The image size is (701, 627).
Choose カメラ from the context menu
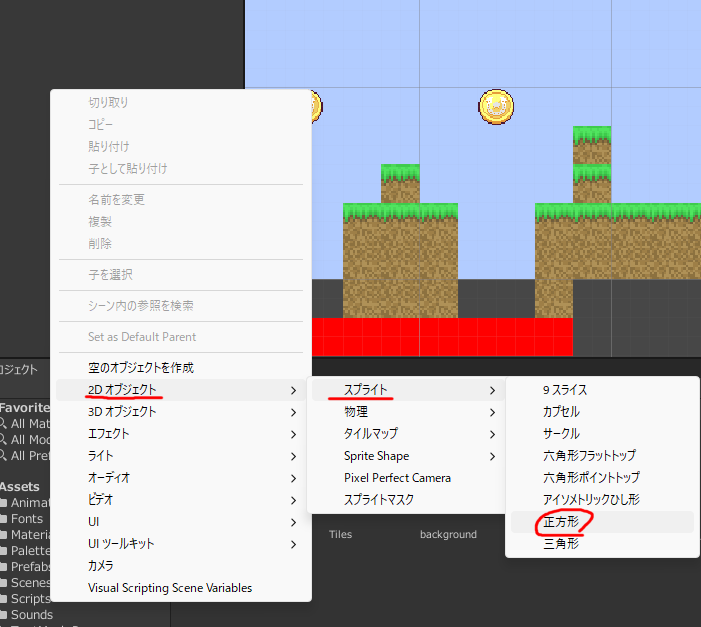(181, 566)
